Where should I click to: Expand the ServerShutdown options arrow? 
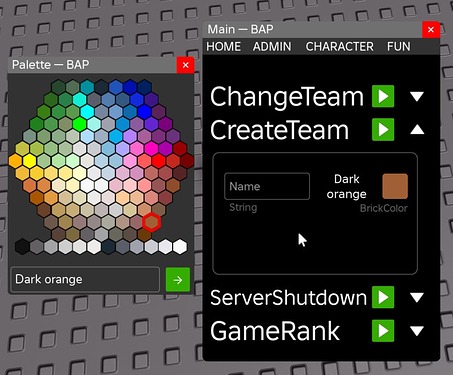point(417,297)
